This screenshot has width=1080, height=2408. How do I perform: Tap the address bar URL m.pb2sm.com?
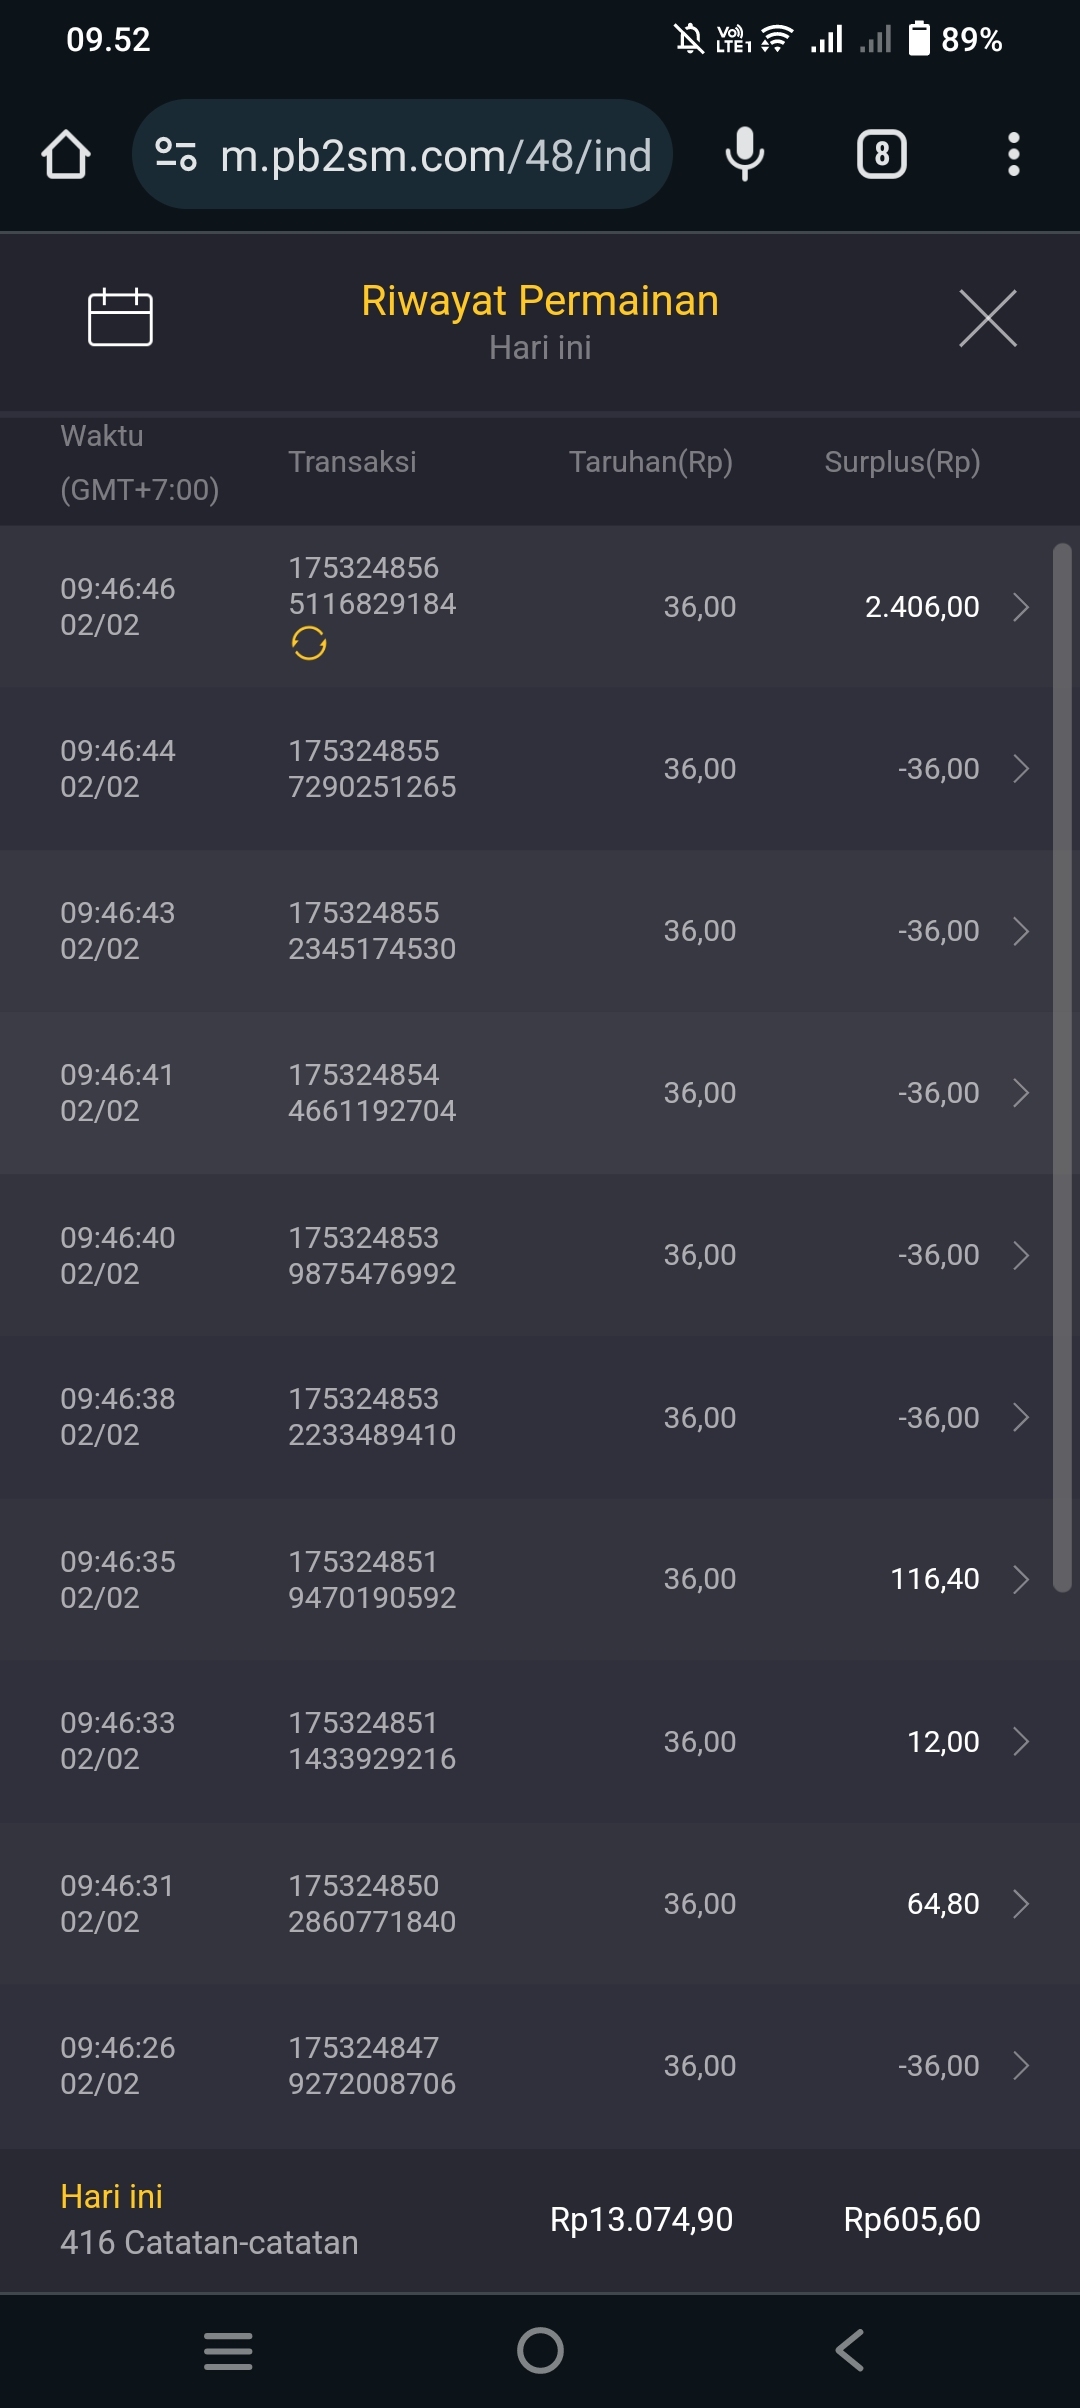pos(436,155)
